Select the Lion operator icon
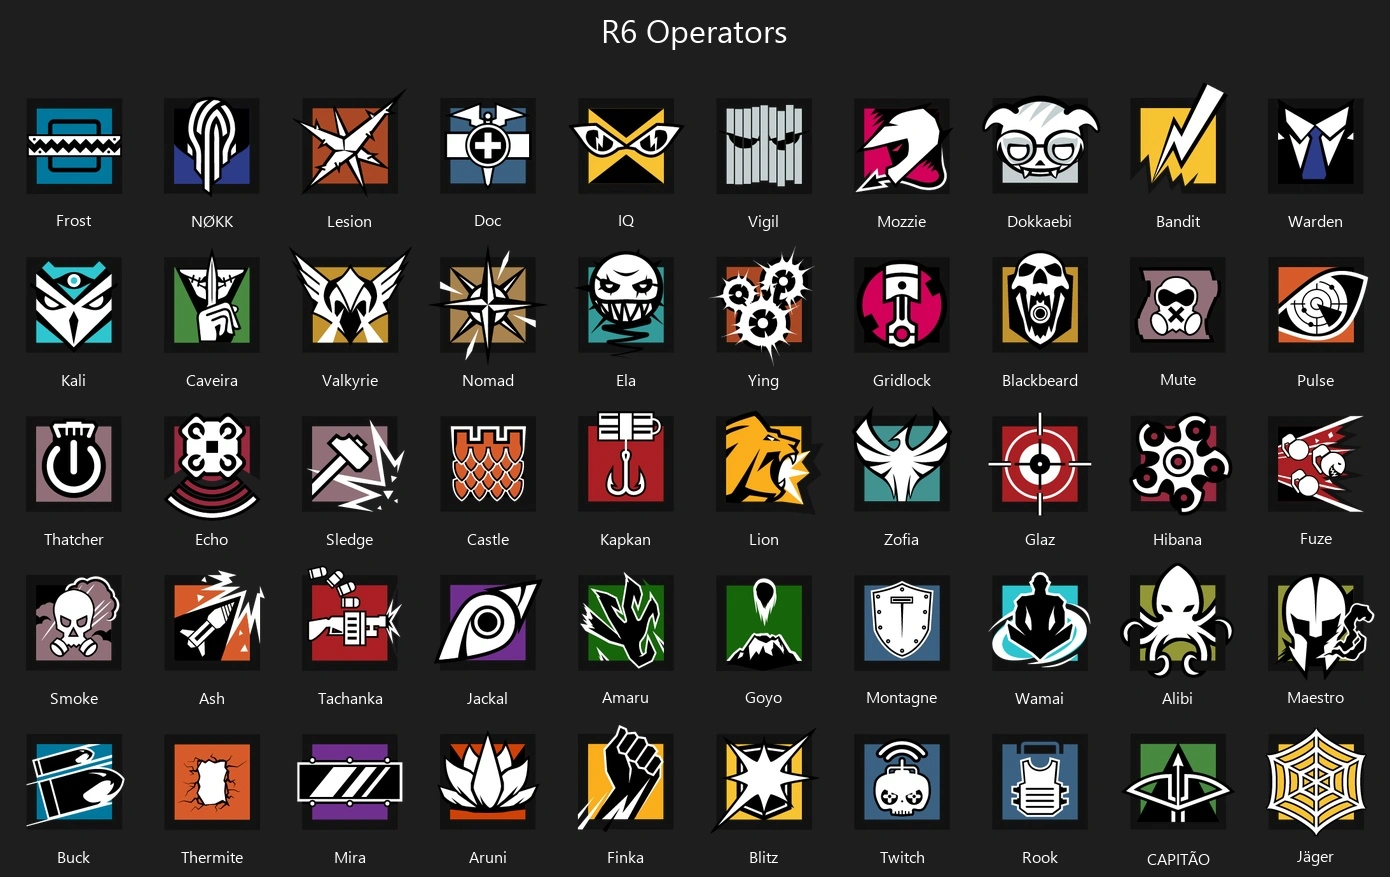This screenshot has height=877, width=1390. click(x=766, y=463)
